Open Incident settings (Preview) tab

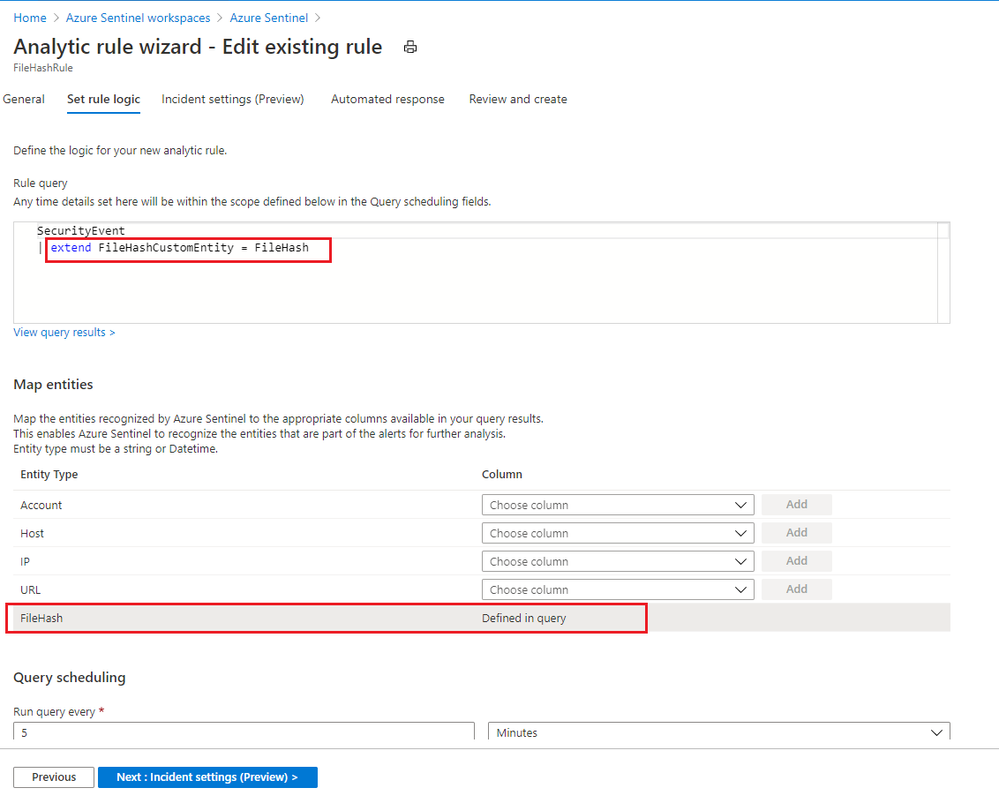click(x=233, y=99)
